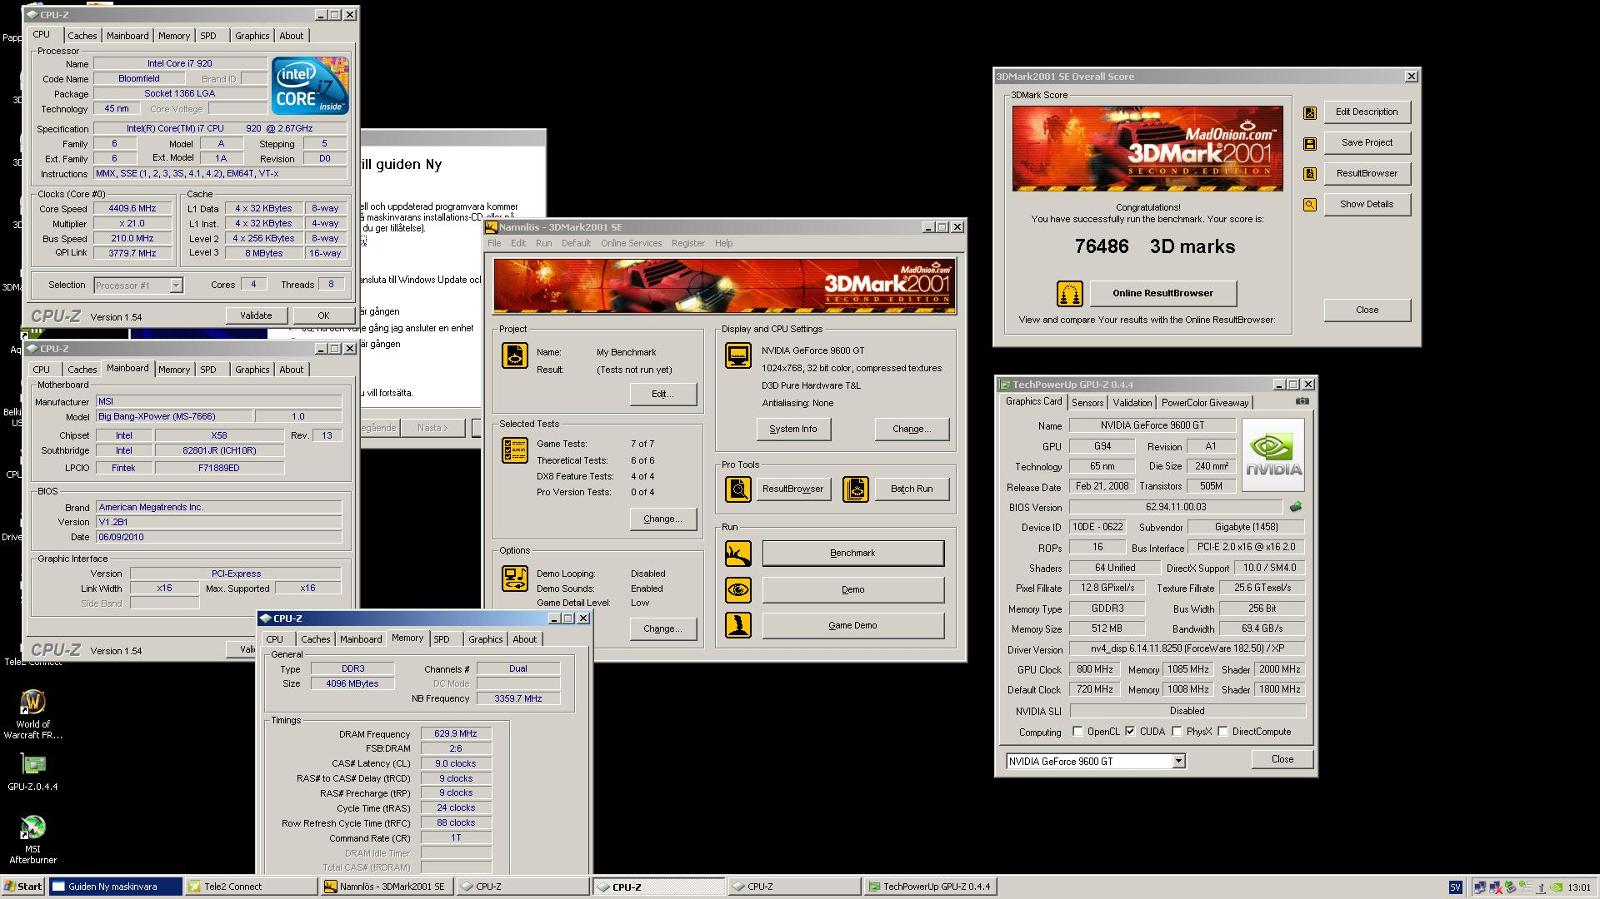
Task: Toggle CUDA checkbox in GPU-Z
Action: 1130,731
